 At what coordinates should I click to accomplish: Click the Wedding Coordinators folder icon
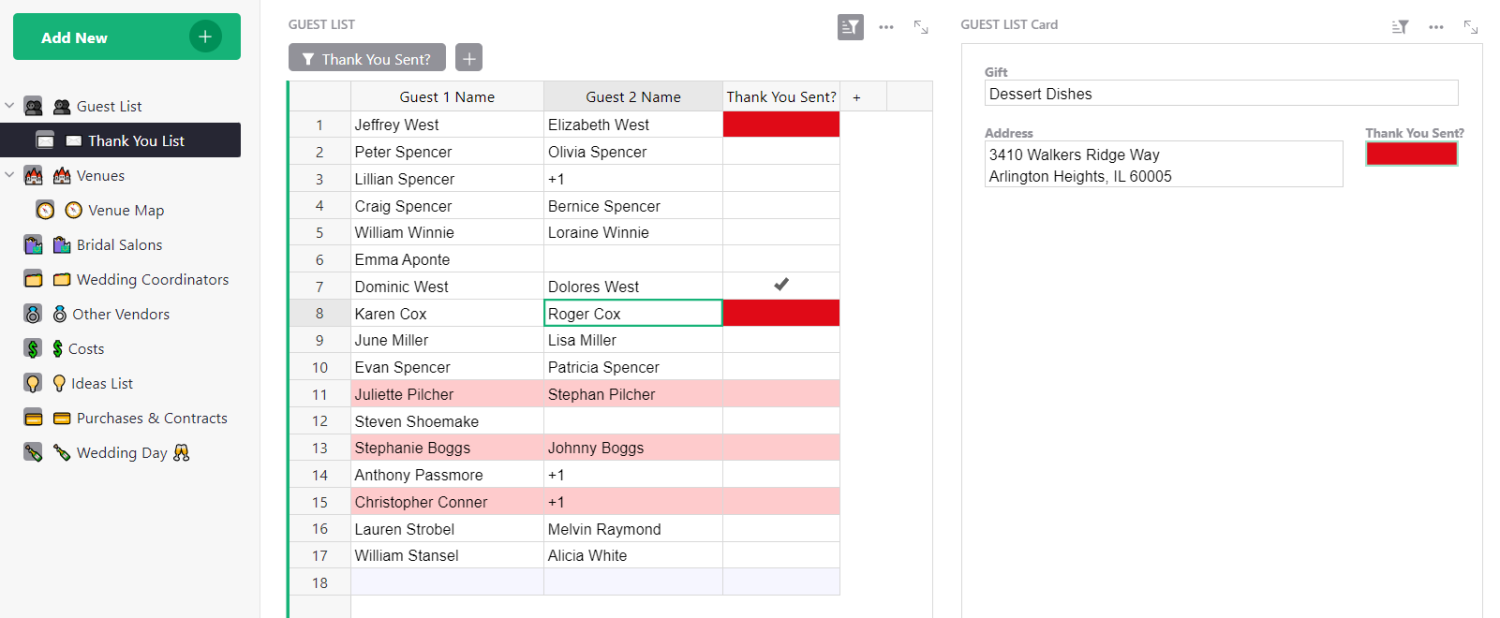pos(33,279)
